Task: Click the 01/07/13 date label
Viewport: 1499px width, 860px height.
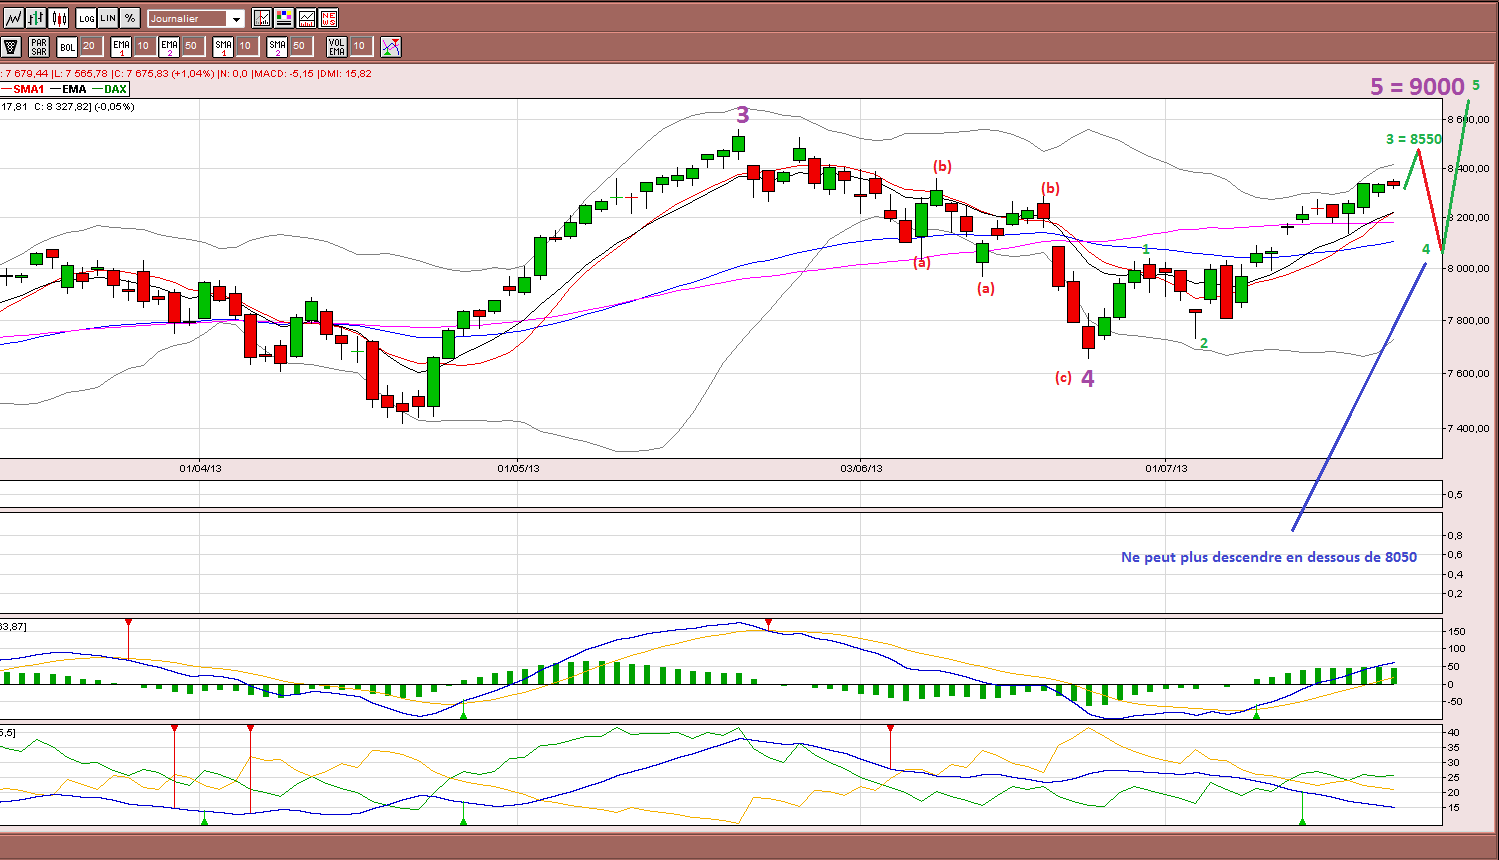Action: coord(1166,468)
